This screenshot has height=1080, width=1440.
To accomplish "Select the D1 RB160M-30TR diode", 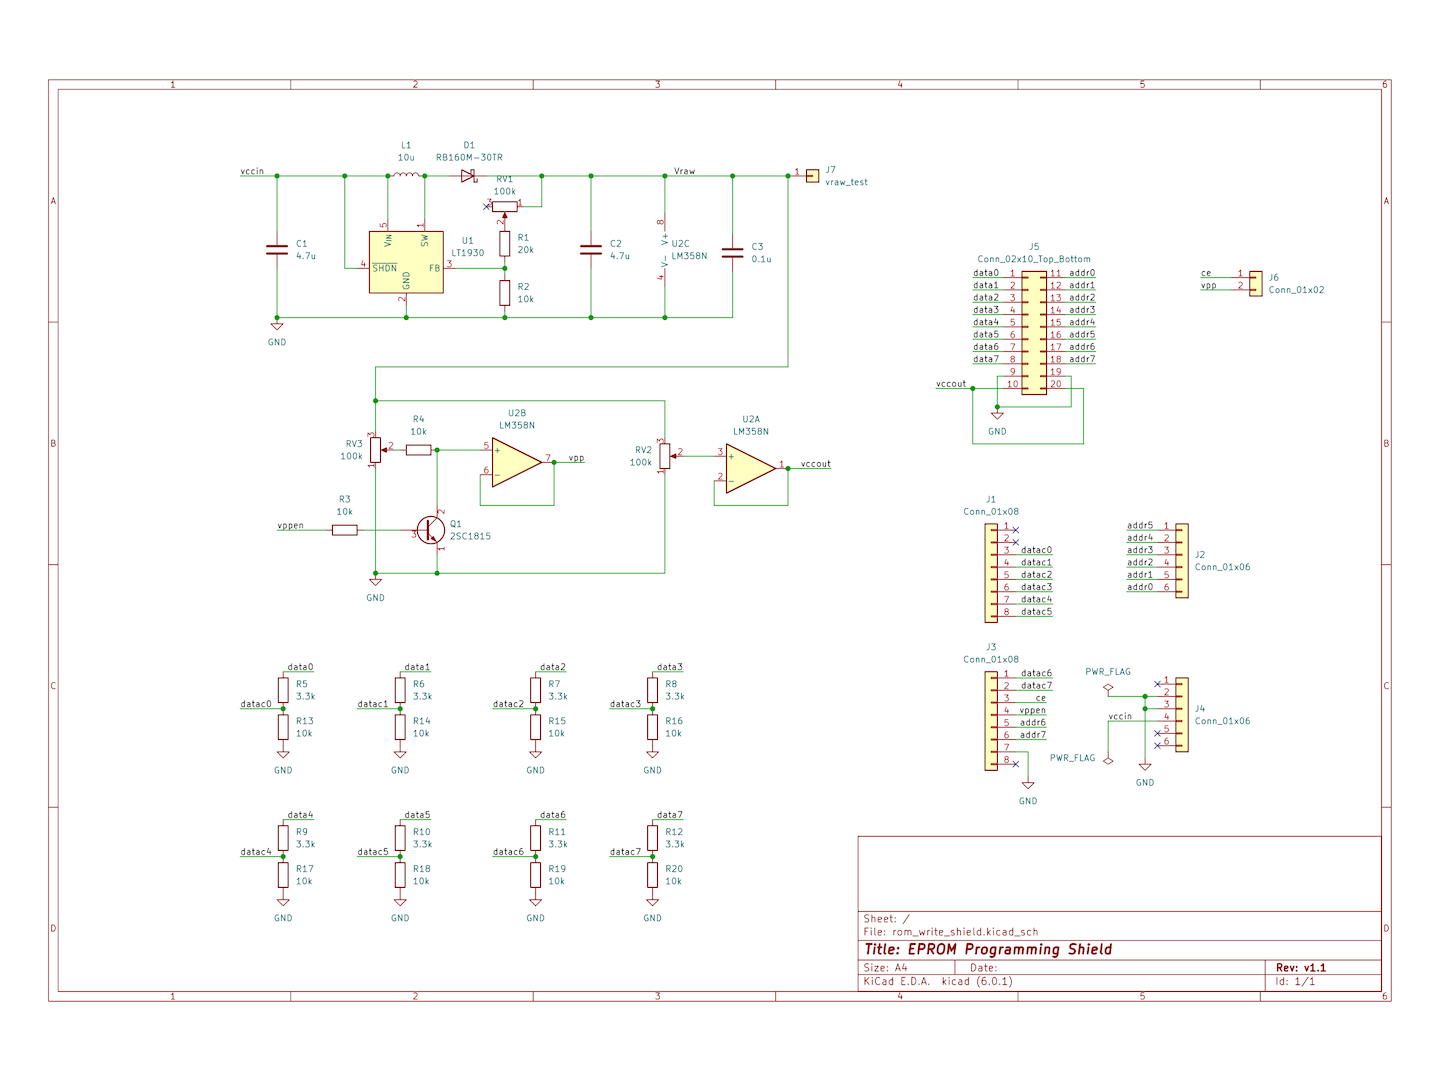I will click(x=468, y=176).
